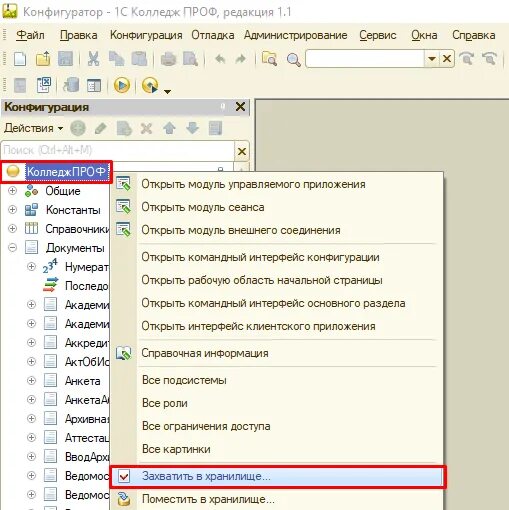This screenshot has width=509, height=510.
Task: Click the update database configuration cylinder icon
Action: point(71,85)
